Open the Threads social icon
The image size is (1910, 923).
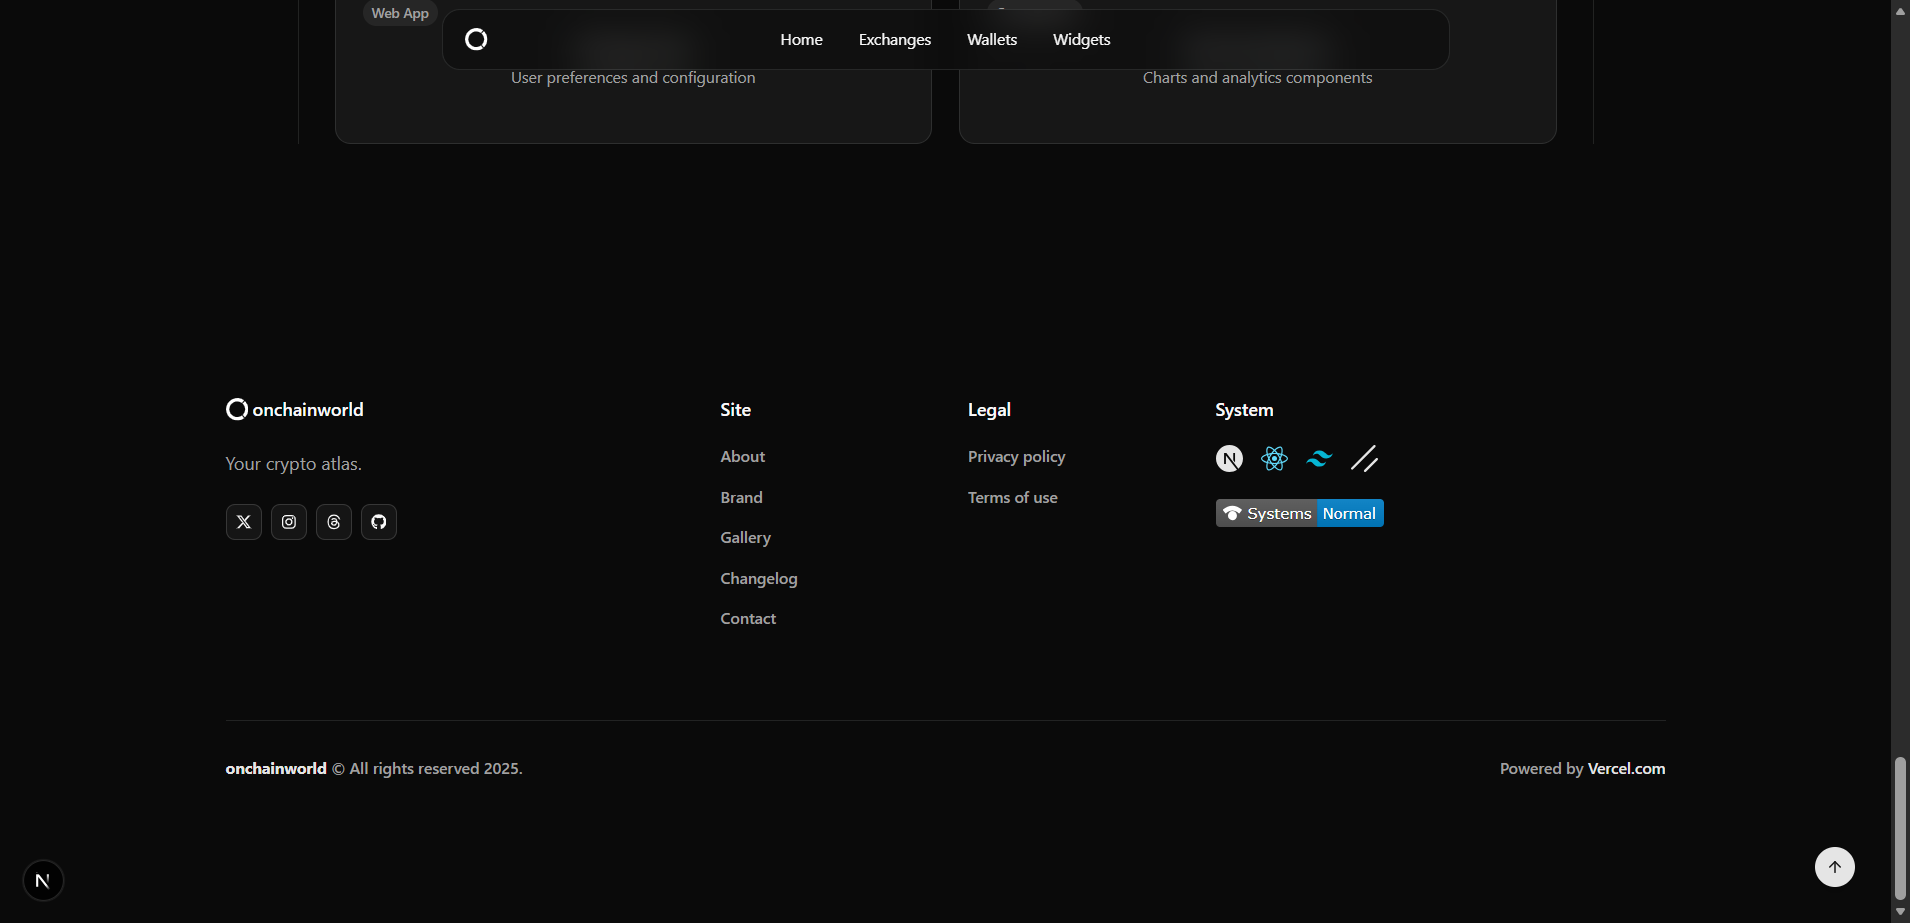[x=333, y=522]
